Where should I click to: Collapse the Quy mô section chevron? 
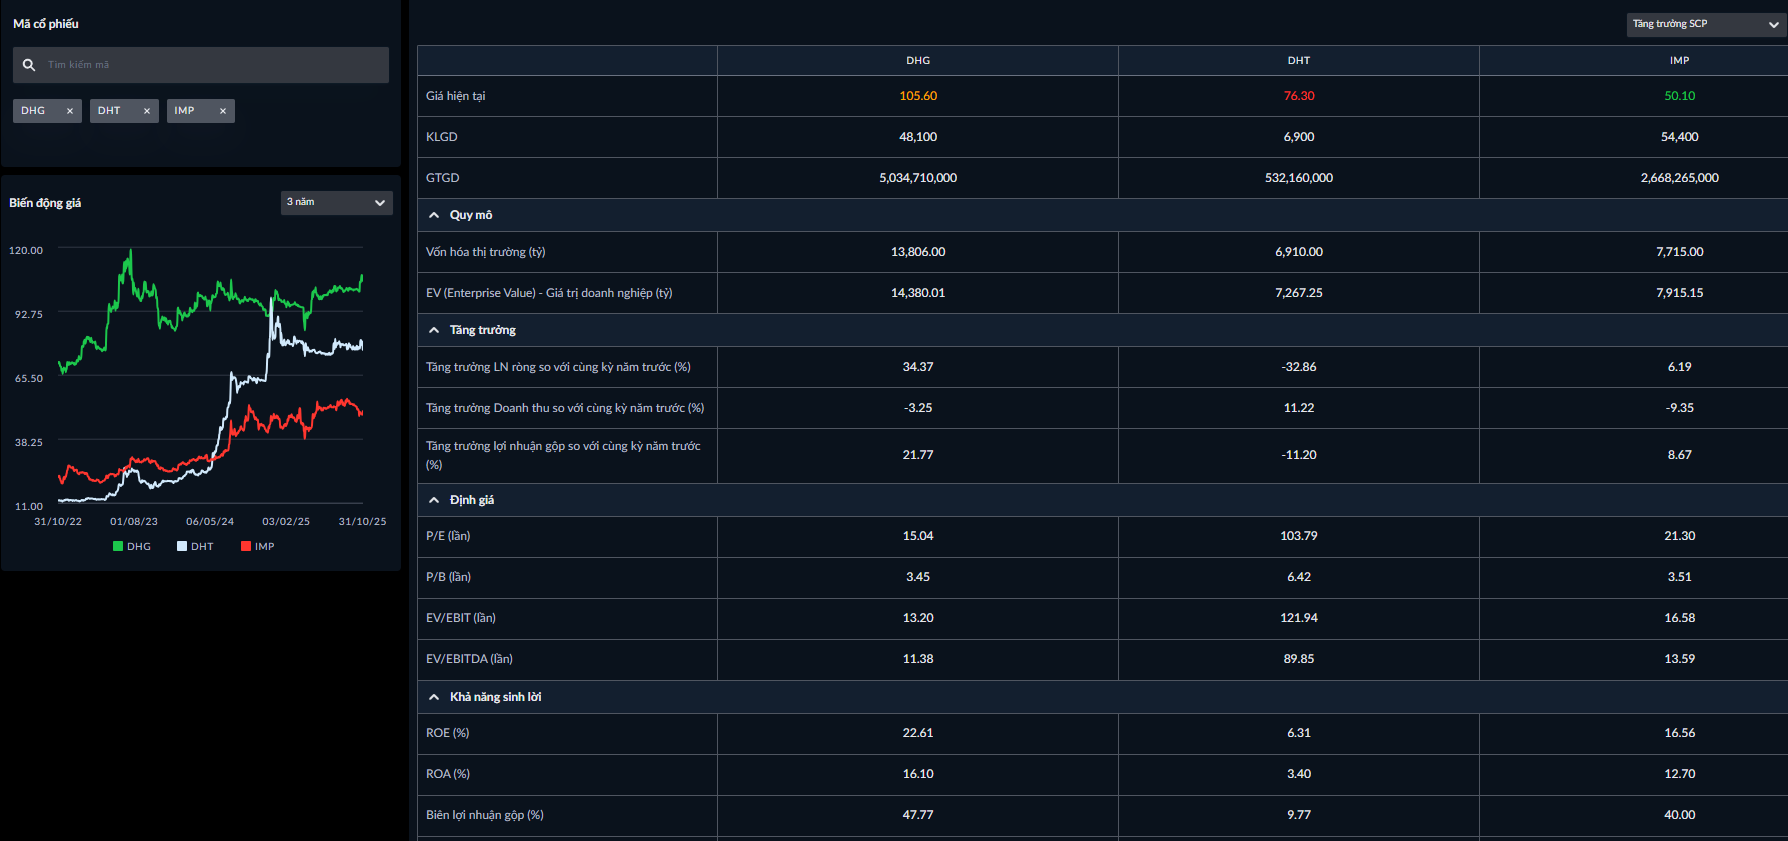434,215
